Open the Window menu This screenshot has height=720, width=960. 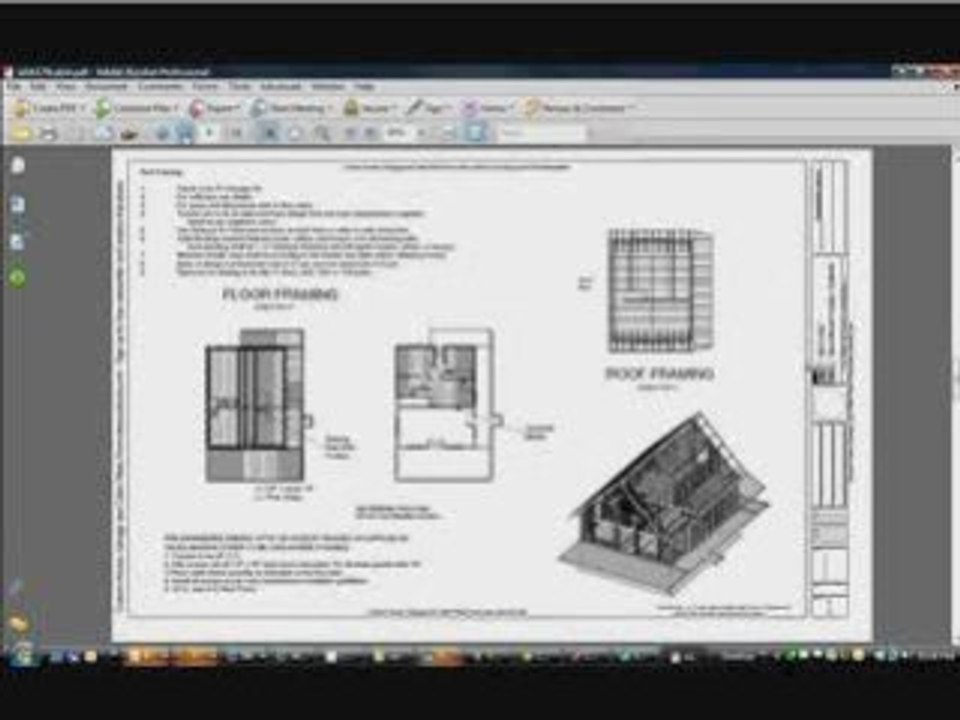pyautogui.click(x=328, y=87)
